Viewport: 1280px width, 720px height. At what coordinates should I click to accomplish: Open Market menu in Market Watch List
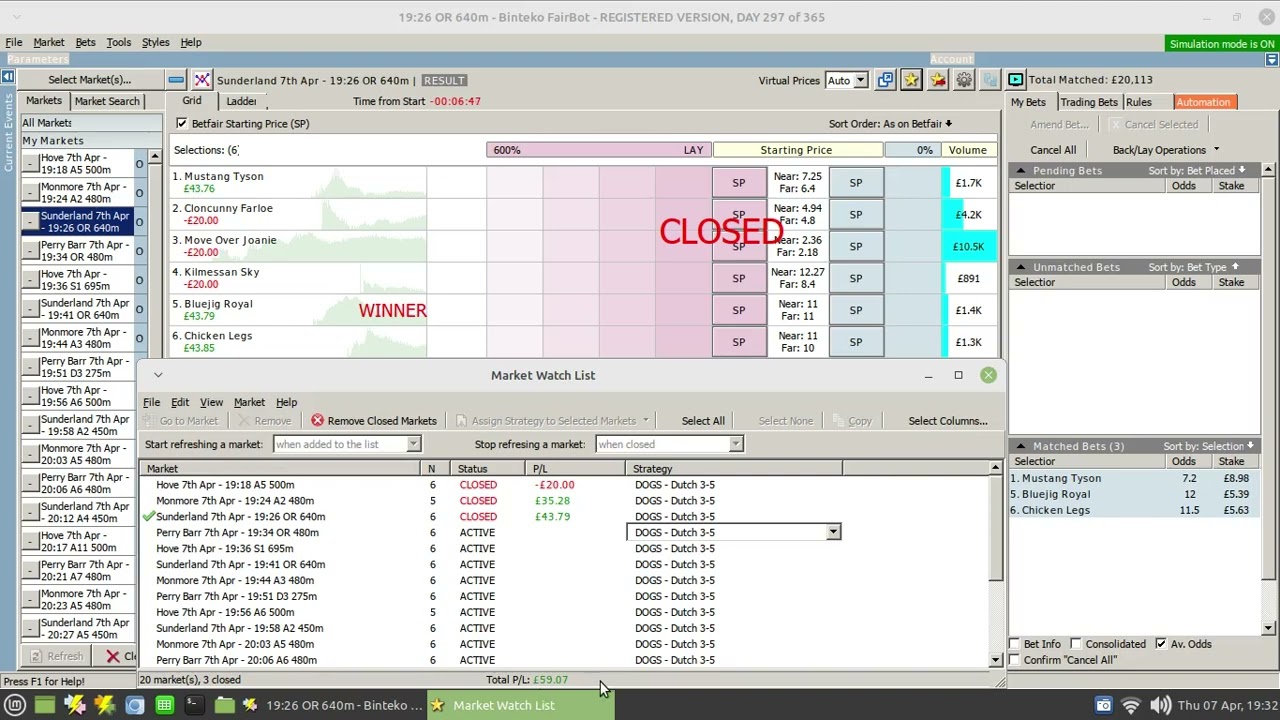tap(249, 402)
